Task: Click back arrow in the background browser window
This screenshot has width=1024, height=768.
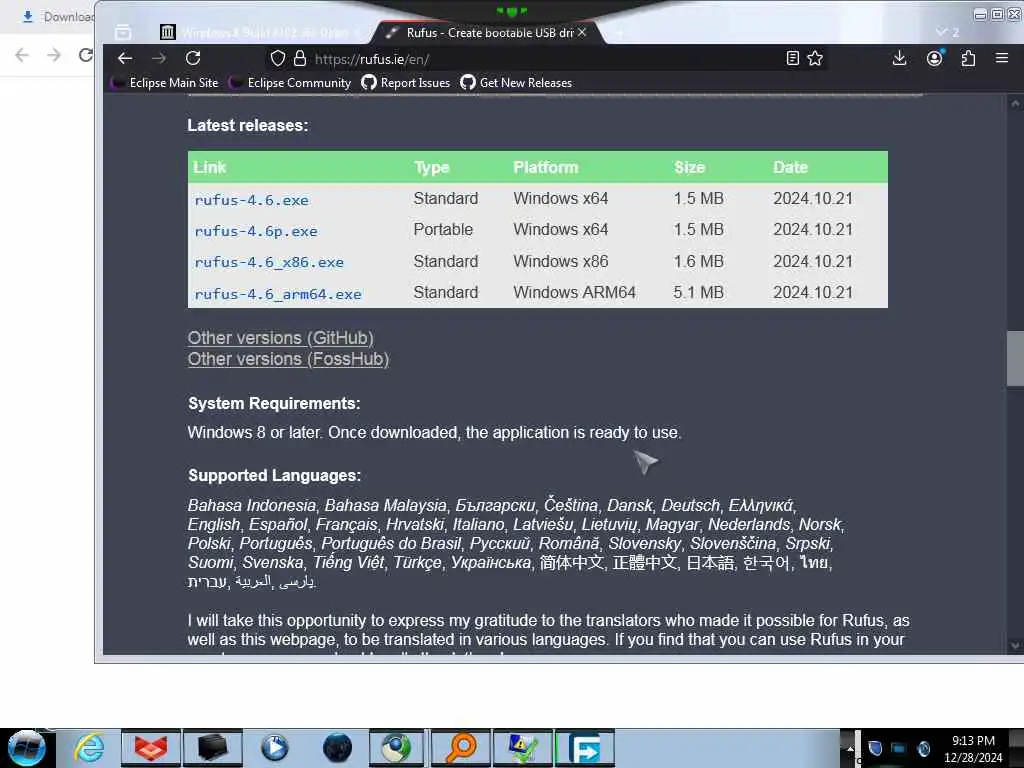Action: 22,56
